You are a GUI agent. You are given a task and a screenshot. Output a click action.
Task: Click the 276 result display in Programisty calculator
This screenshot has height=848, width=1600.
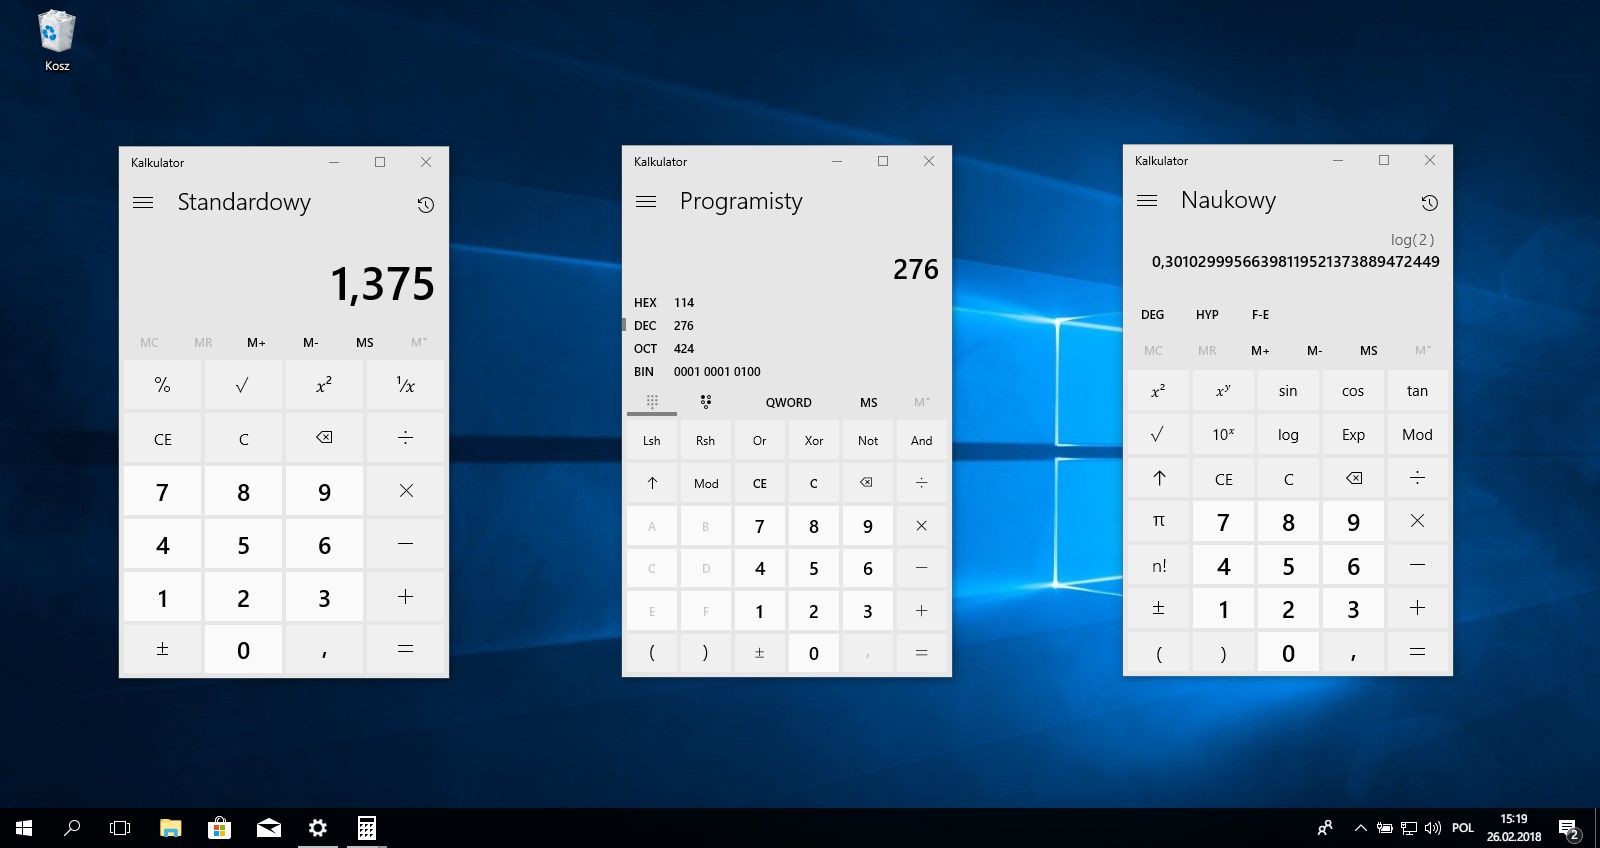[916, 269]
